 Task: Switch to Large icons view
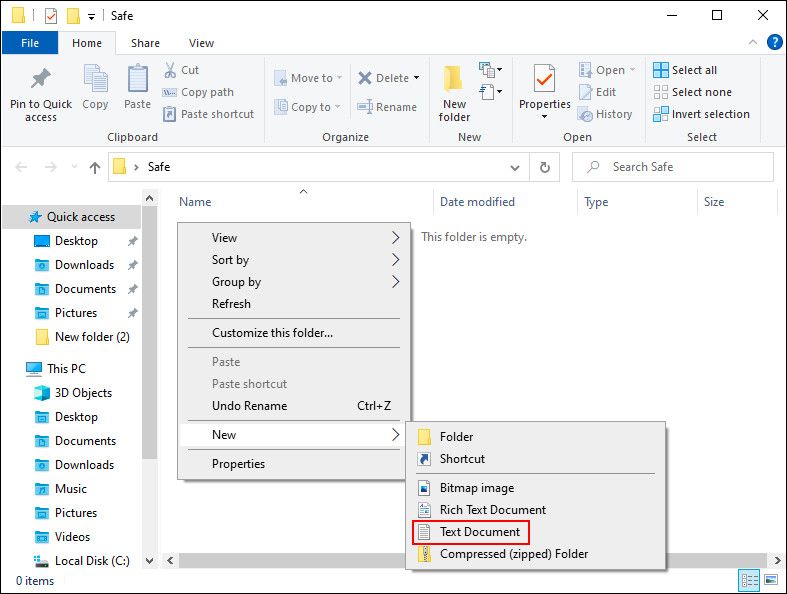point(771,580)
